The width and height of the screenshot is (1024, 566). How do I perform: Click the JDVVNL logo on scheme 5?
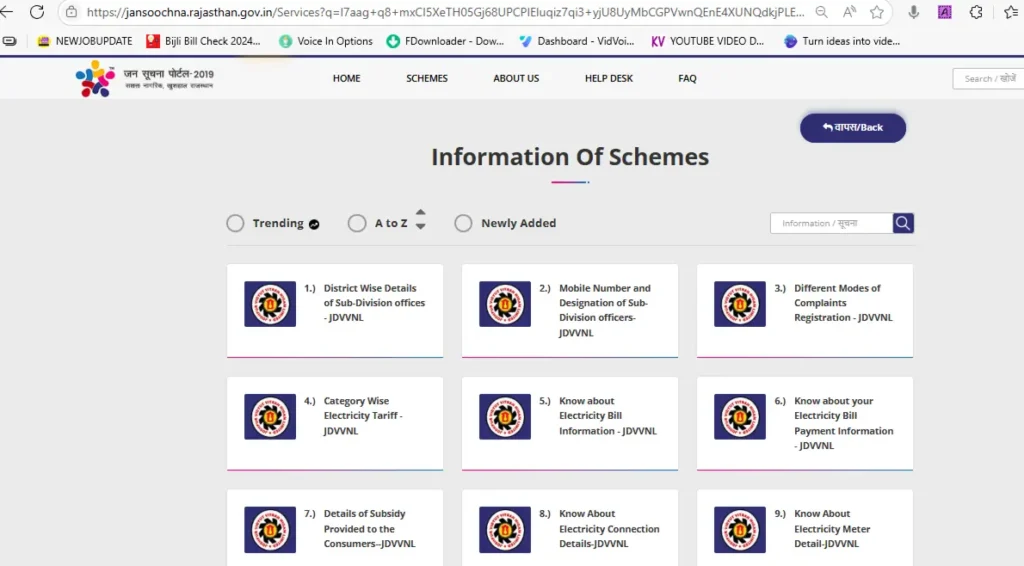505,416
